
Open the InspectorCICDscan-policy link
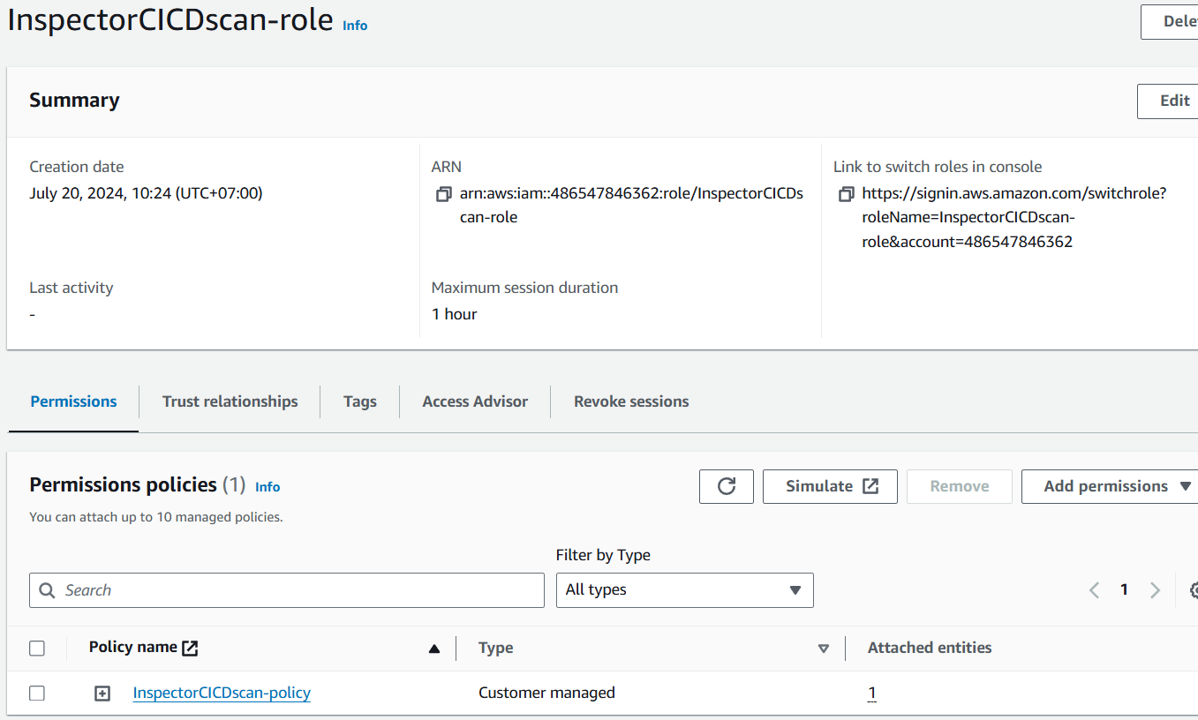point(222,692)
